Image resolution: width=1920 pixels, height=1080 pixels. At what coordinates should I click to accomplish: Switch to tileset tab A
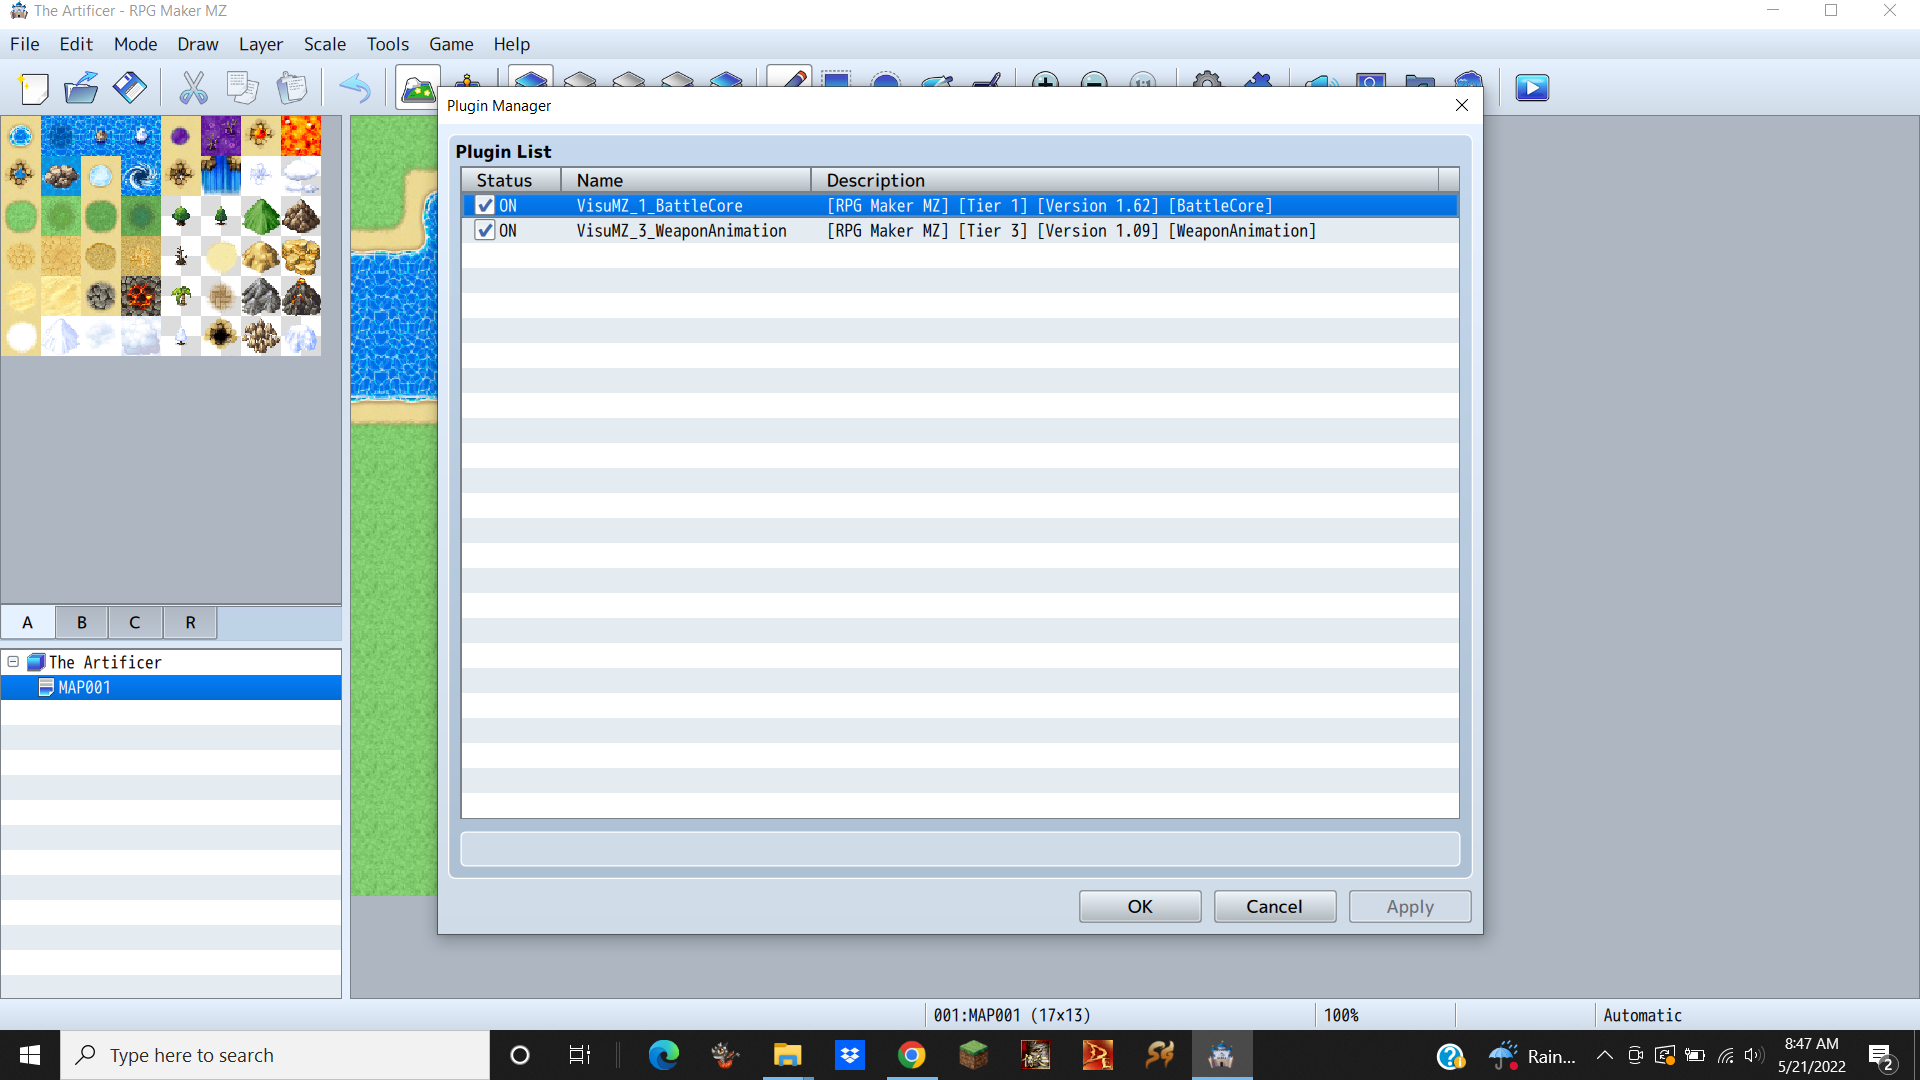(28, 622)
